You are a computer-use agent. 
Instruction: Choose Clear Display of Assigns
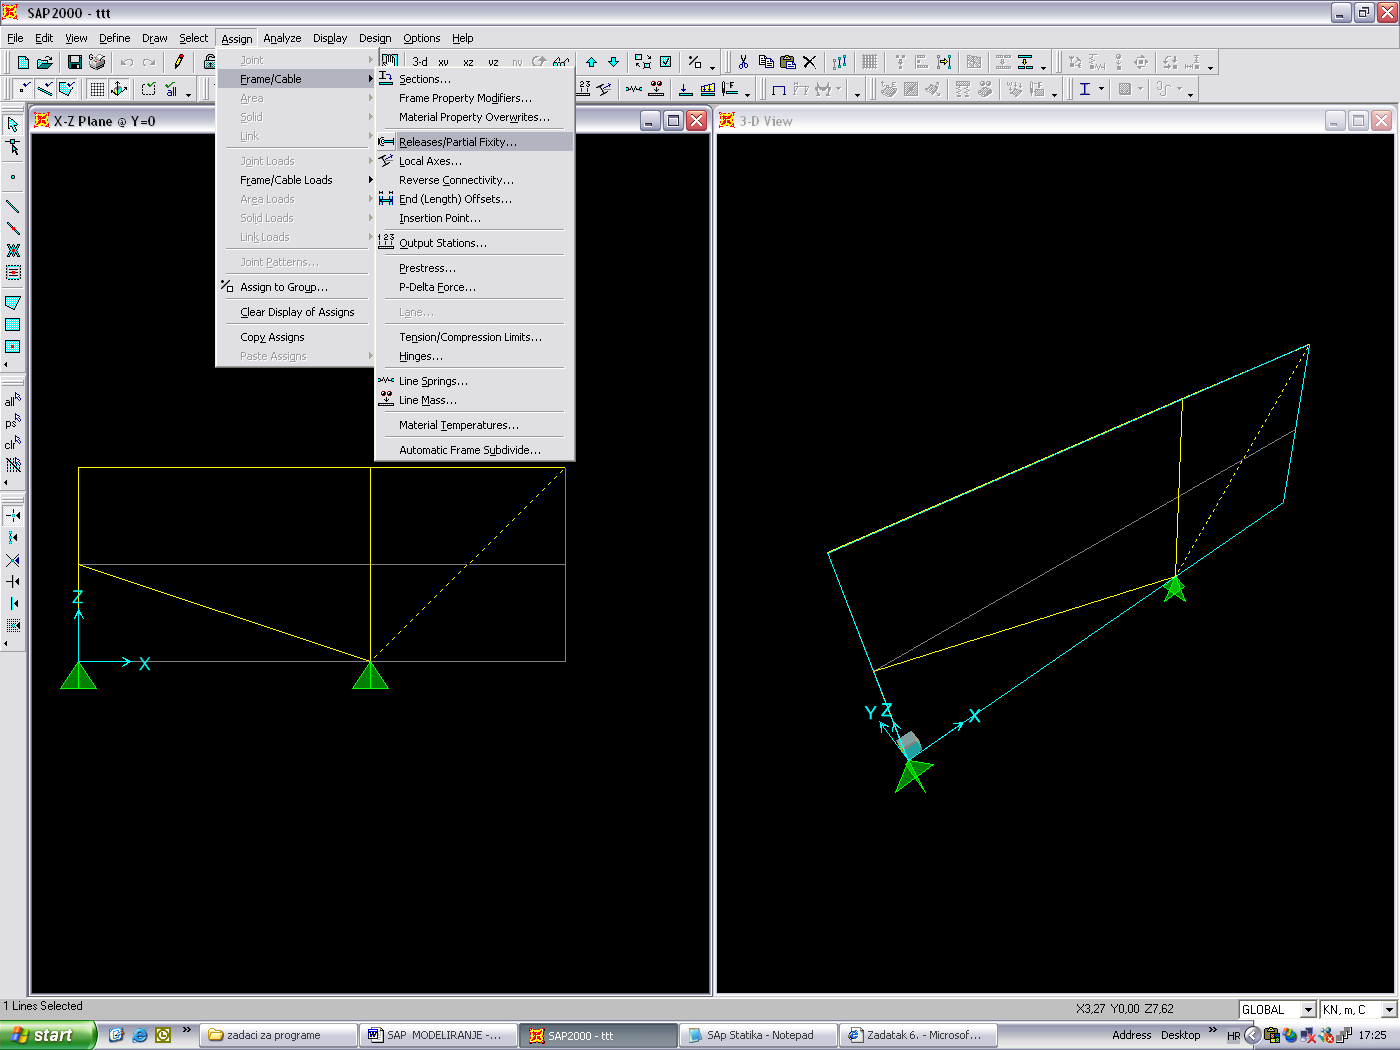[296, 312]
